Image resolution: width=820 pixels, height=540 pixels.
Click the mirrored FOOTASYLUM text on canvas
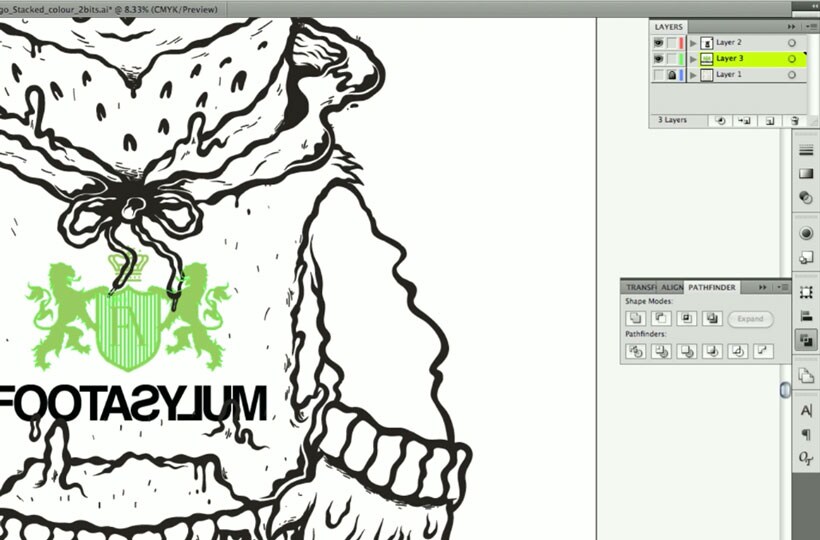pos(133,403)
